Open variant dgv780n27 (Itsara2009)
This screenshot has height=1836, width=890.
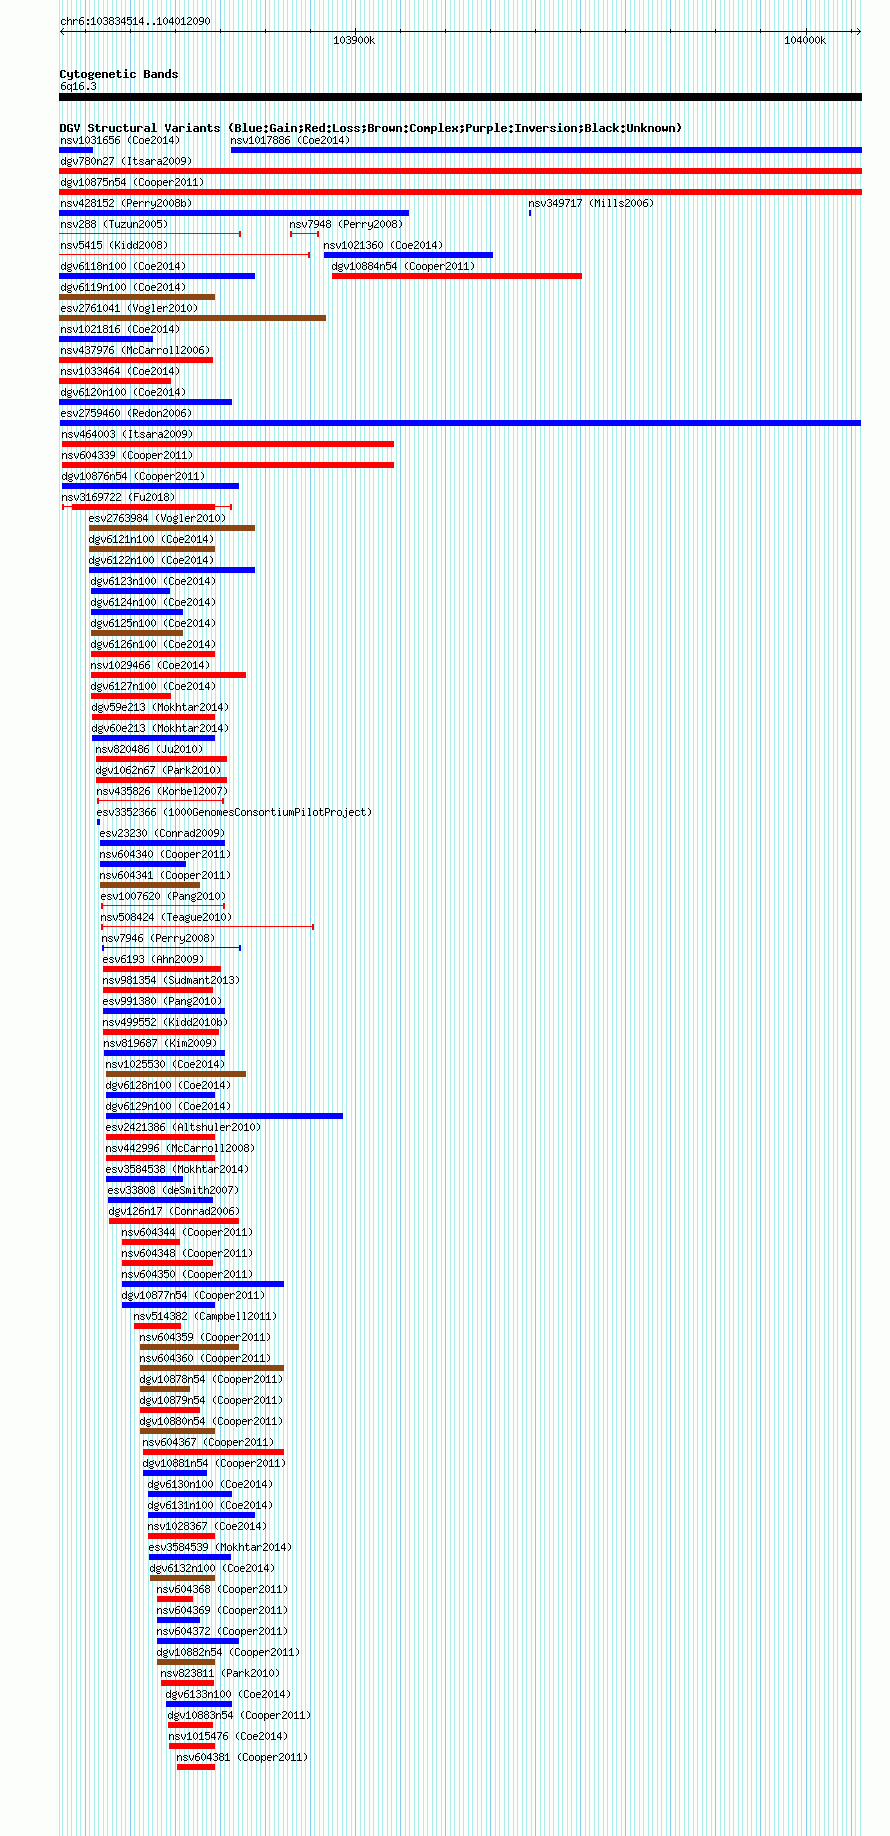tap(126, 162)
